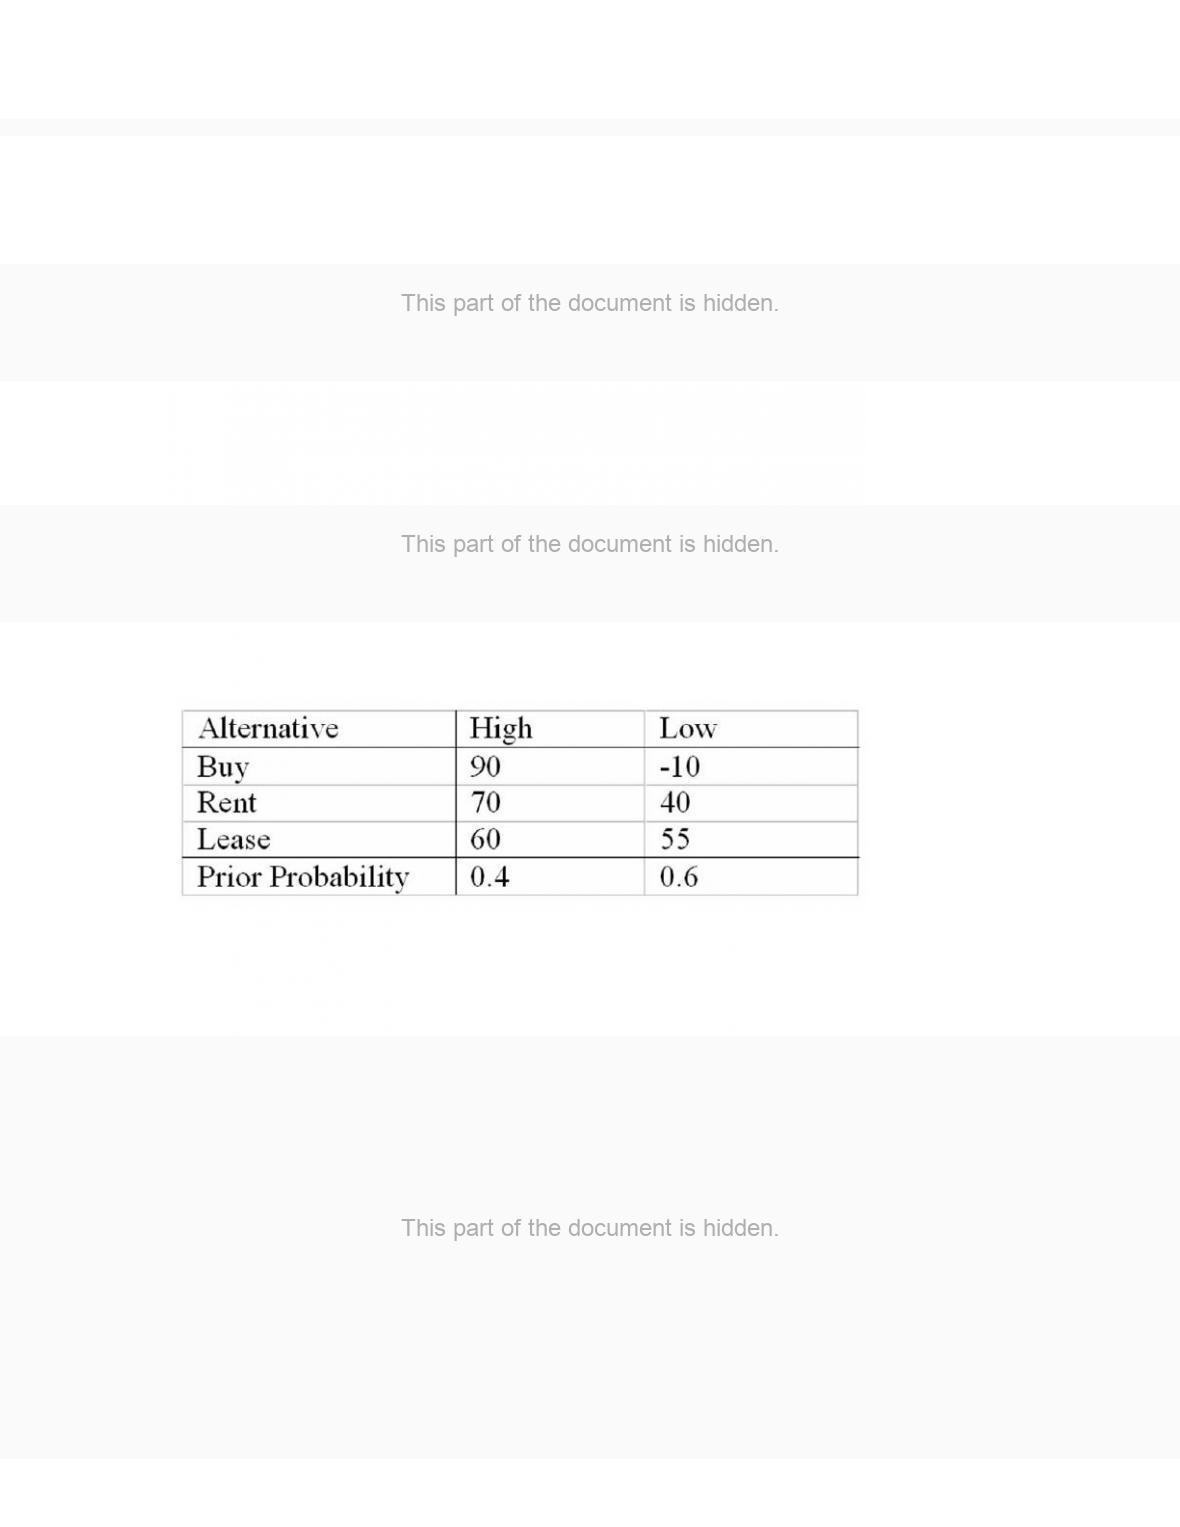Click the hidden message below the table
Image resolution: width=1180 pixels, height=1527 pixels.
tap(590, 1228)
